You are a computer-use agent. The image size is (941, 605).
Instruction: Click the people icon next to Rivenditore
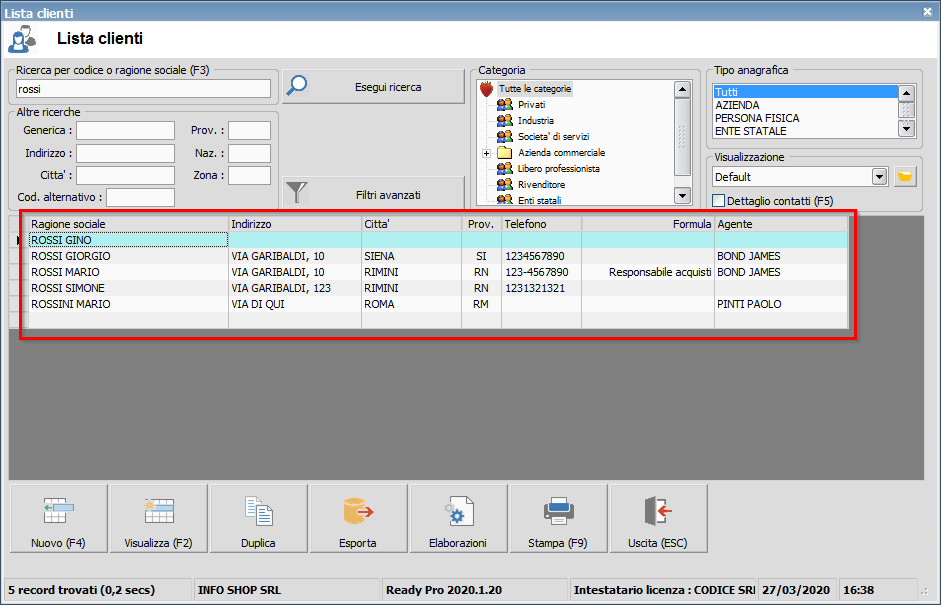point(505,184)
